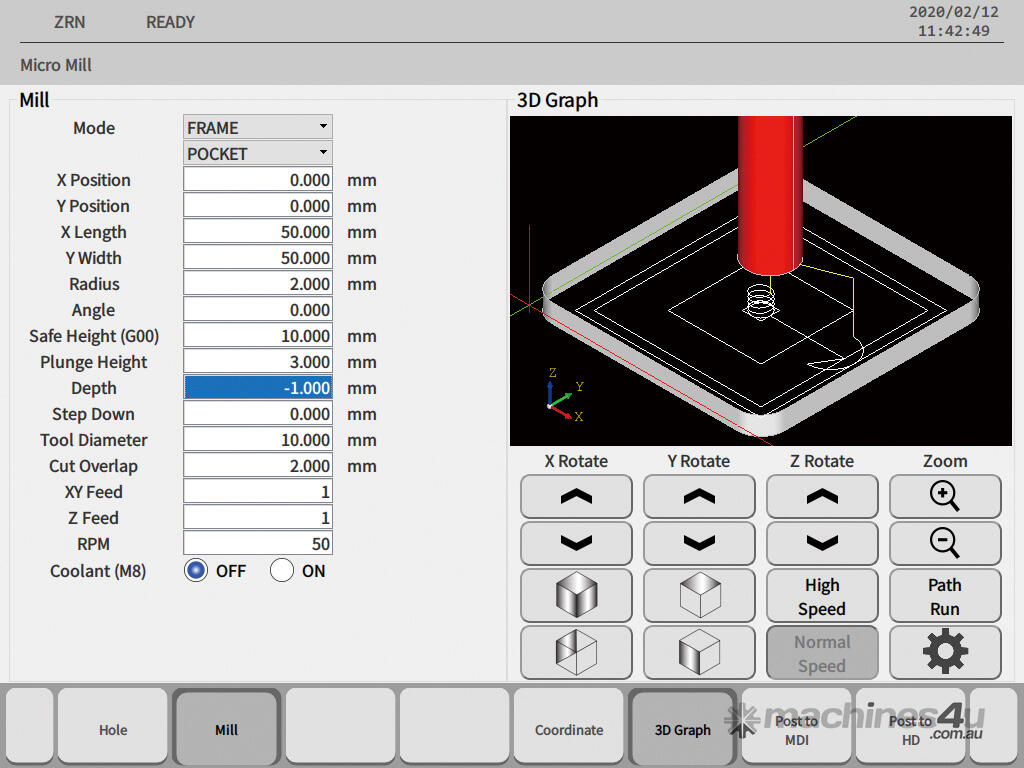The image size is (1024, 768).
Task: Open the FRAME mode dropdown
Action: pyautogui.click(x=258, y=128)
